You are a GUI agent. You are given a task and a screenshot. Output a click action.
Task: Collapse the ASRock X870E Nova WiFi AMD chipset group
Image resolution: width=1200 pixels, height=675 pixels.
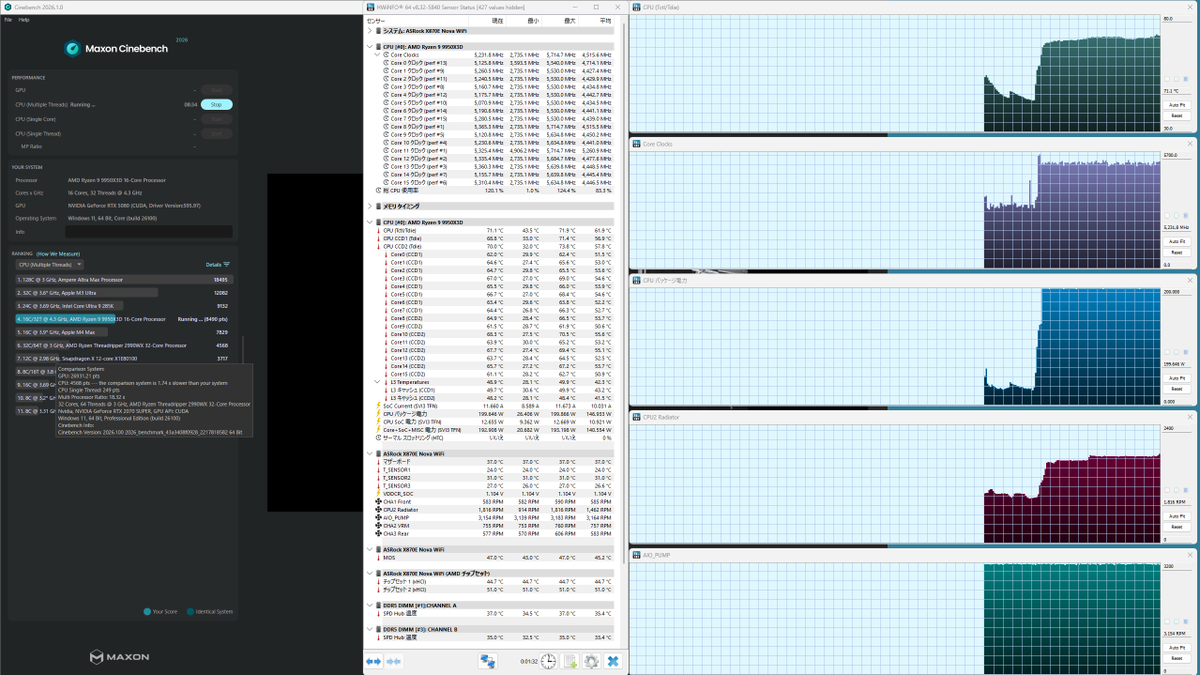(x=370, y=574)
